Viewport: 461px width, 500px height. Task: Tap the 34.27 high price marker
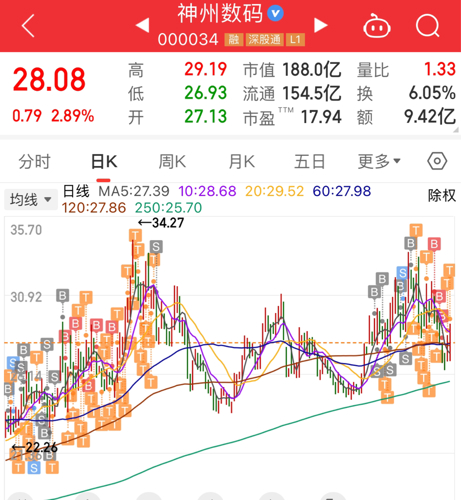[161, 223]
